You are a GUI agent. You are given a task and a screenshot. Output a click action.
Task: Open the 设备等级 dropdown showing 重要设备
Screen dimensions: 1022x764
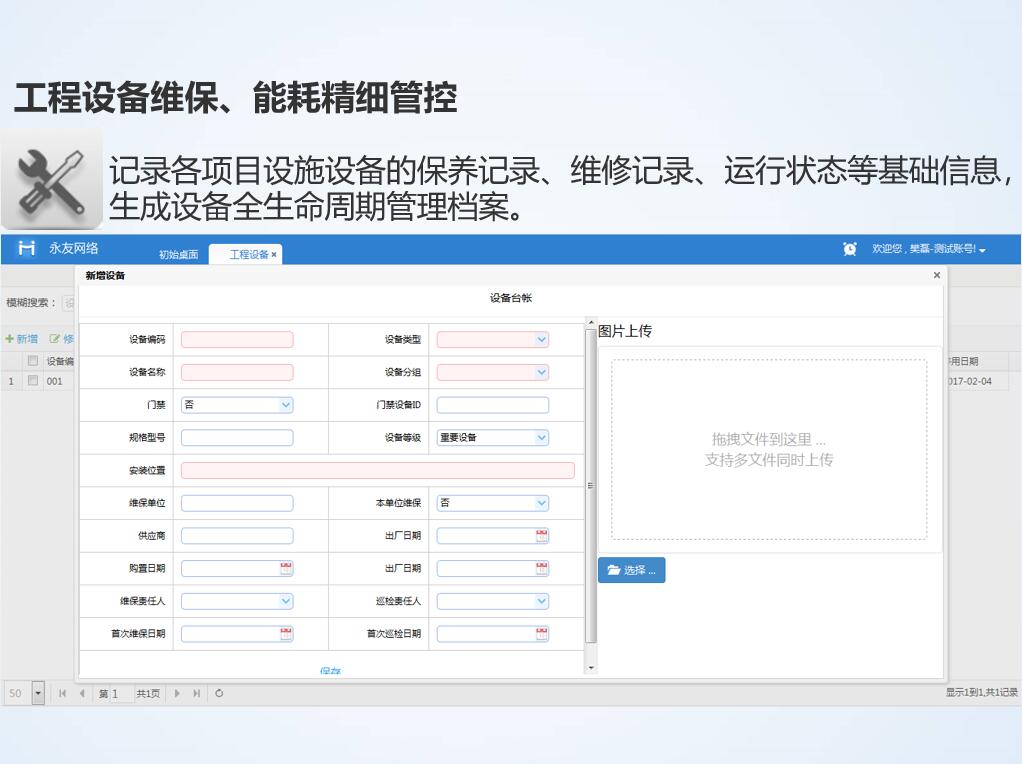point(542,438)
